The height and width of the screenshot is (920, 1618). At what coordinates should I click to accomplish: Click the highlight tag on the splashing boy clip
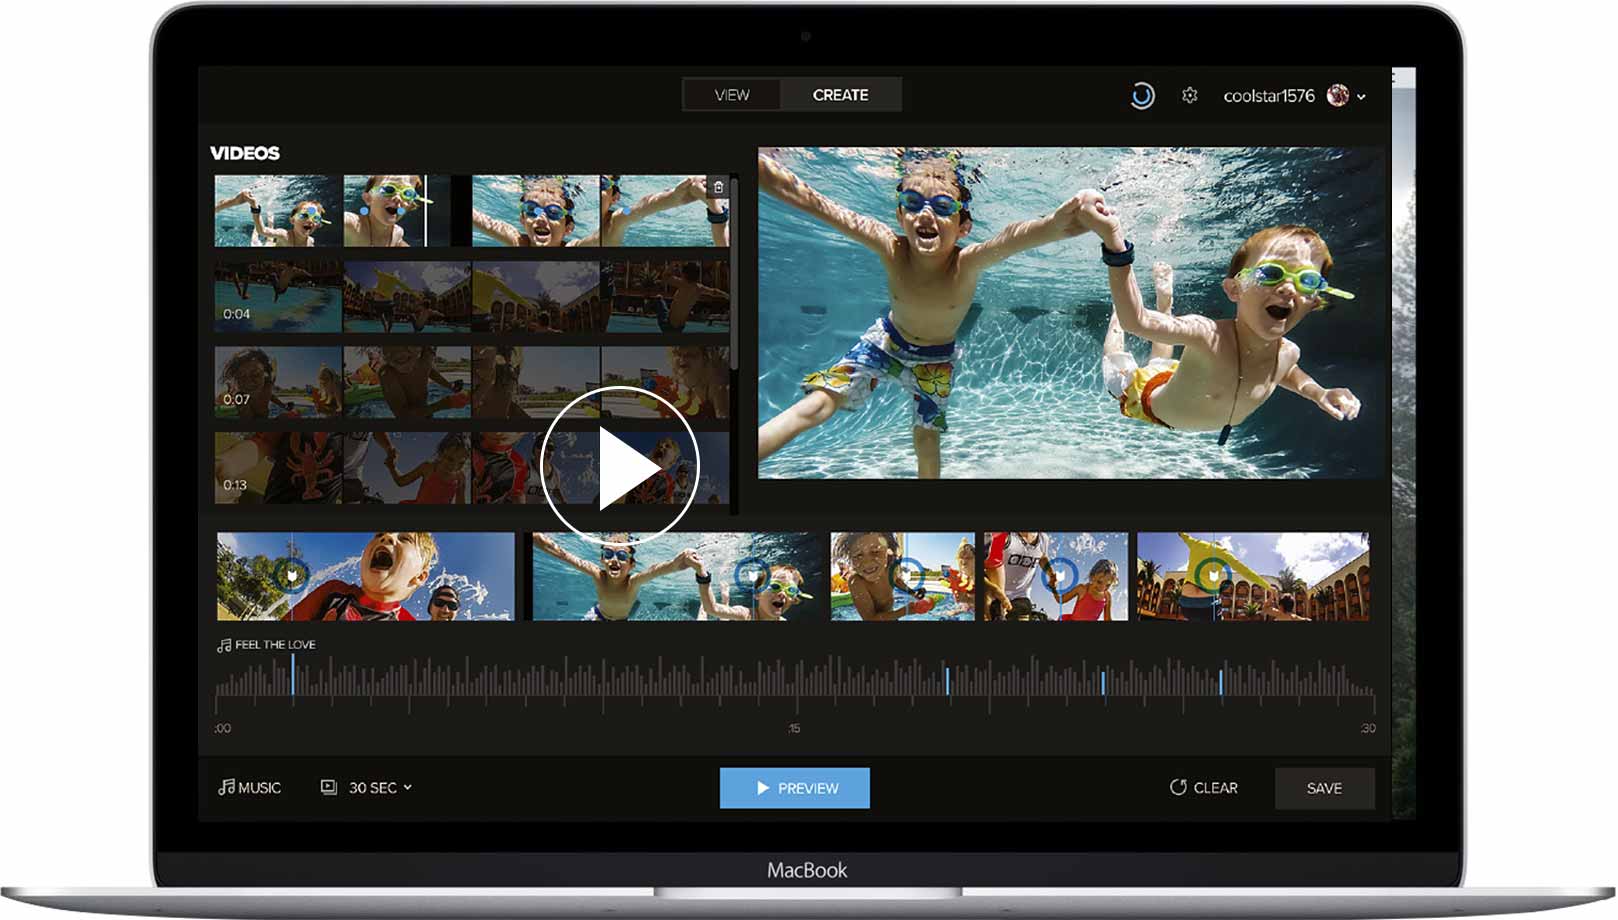(291, 575)
